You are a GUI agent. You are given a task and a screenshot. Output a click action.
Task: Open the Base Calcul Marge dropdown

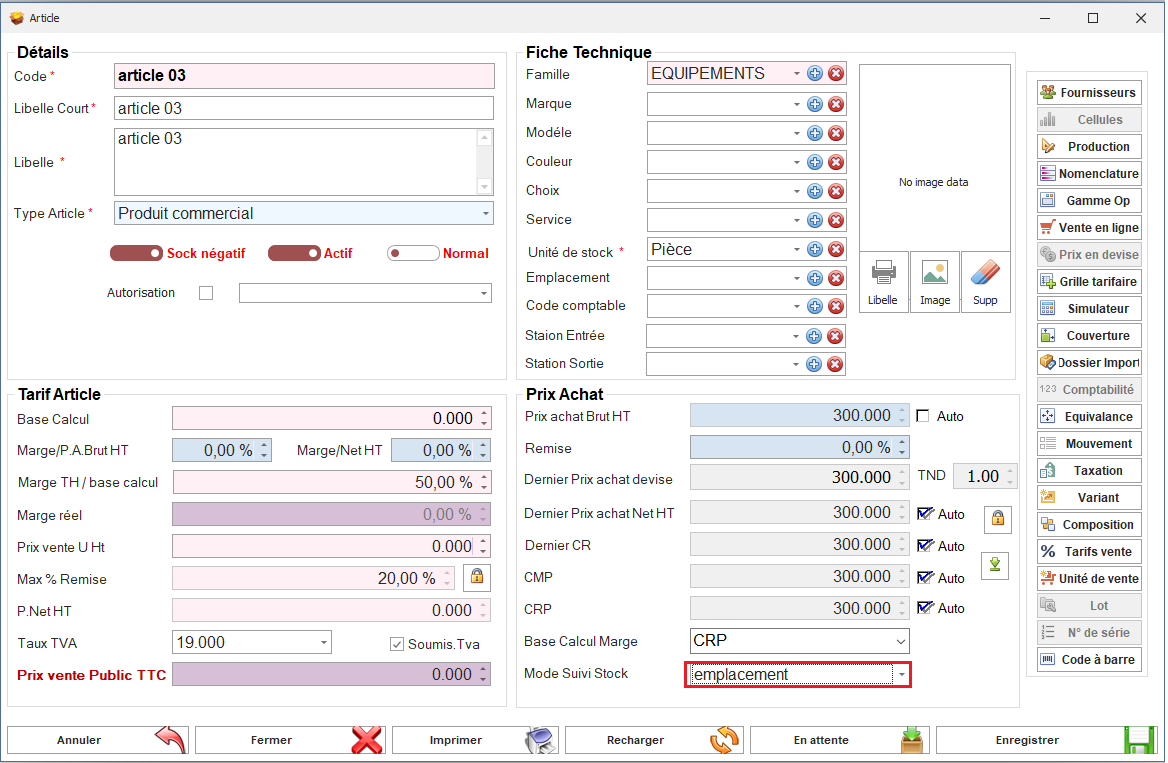(900, 641)
